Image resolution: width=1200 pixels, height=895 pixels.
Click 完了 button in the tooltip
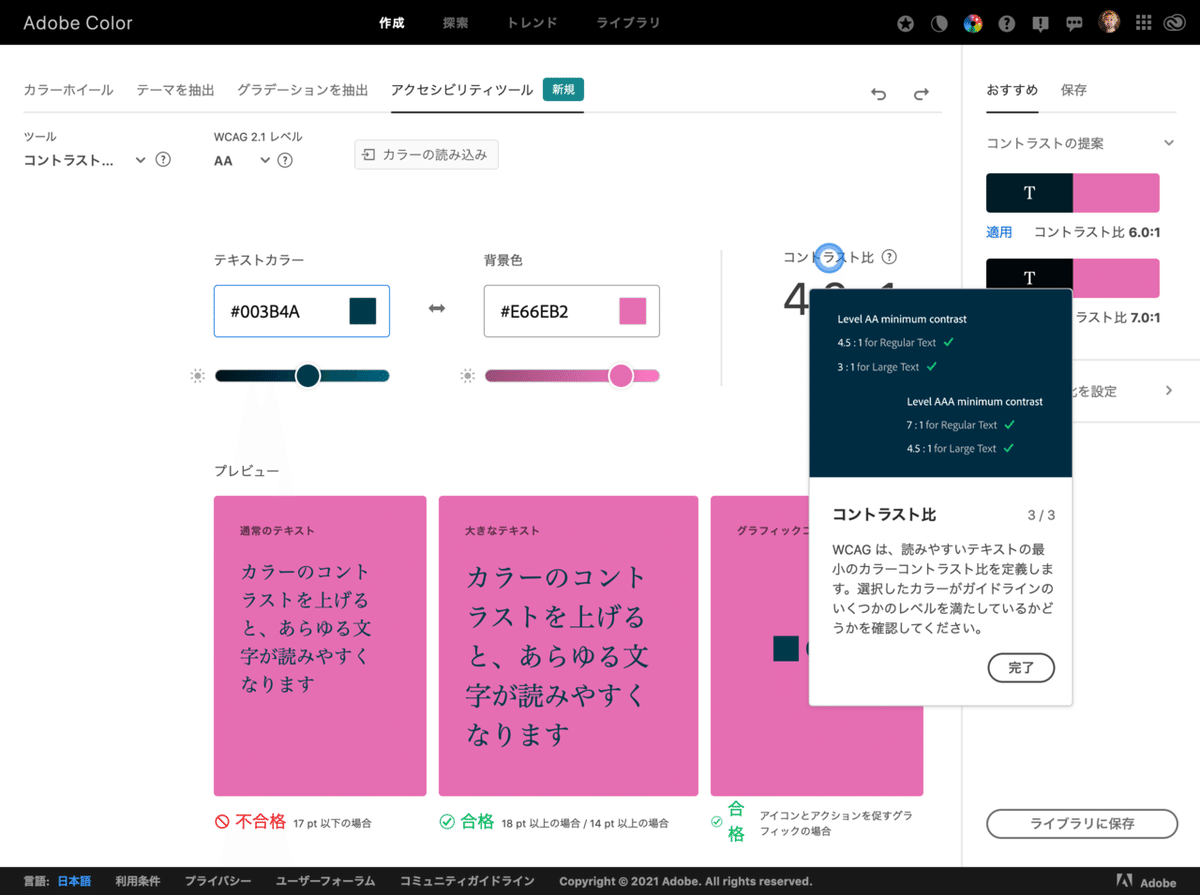pos(1021,667)
